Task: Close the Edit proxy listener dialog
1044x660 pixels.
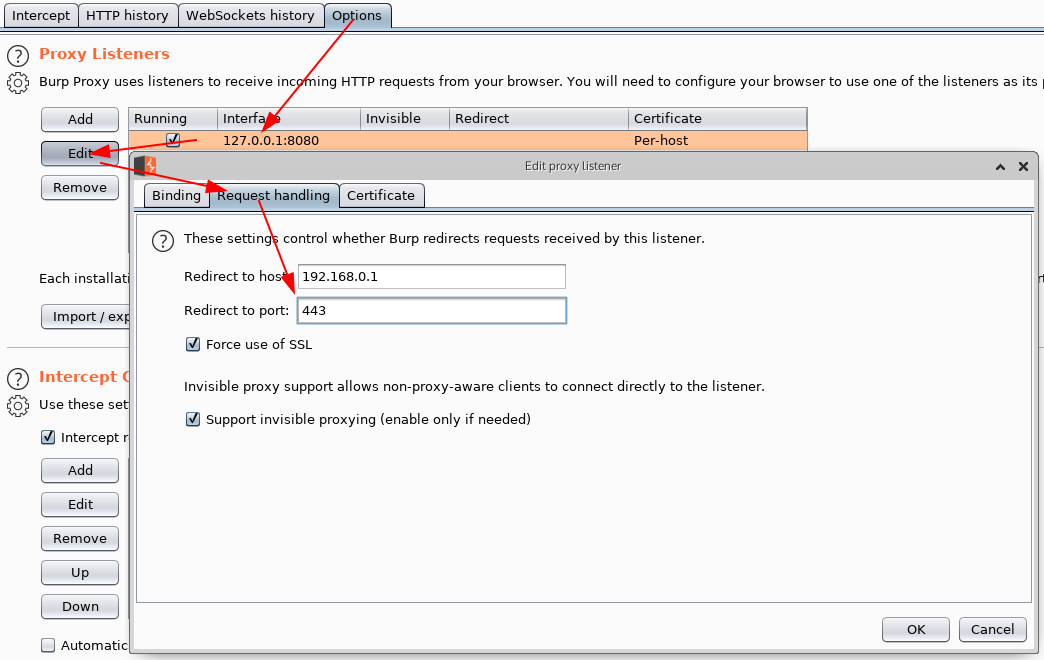Action: [1023, 167]
